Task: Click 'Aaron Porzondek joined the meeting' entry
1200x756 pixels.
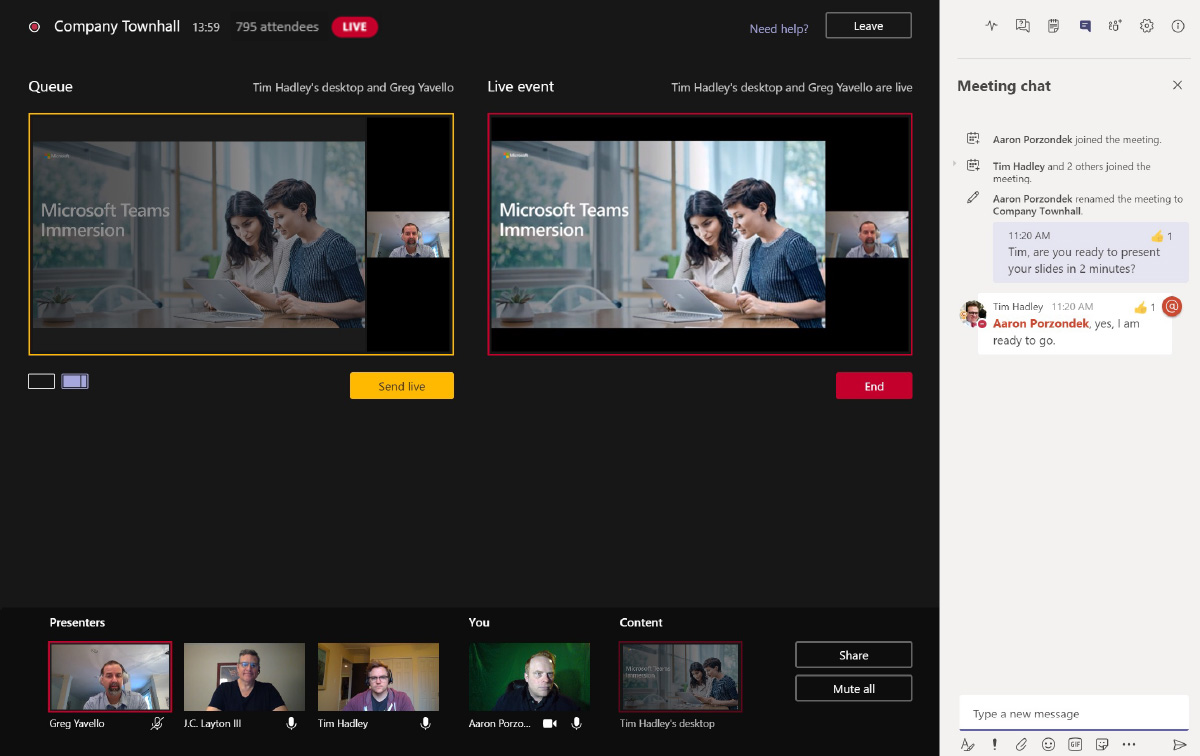Action: [x=1077, y=140]
